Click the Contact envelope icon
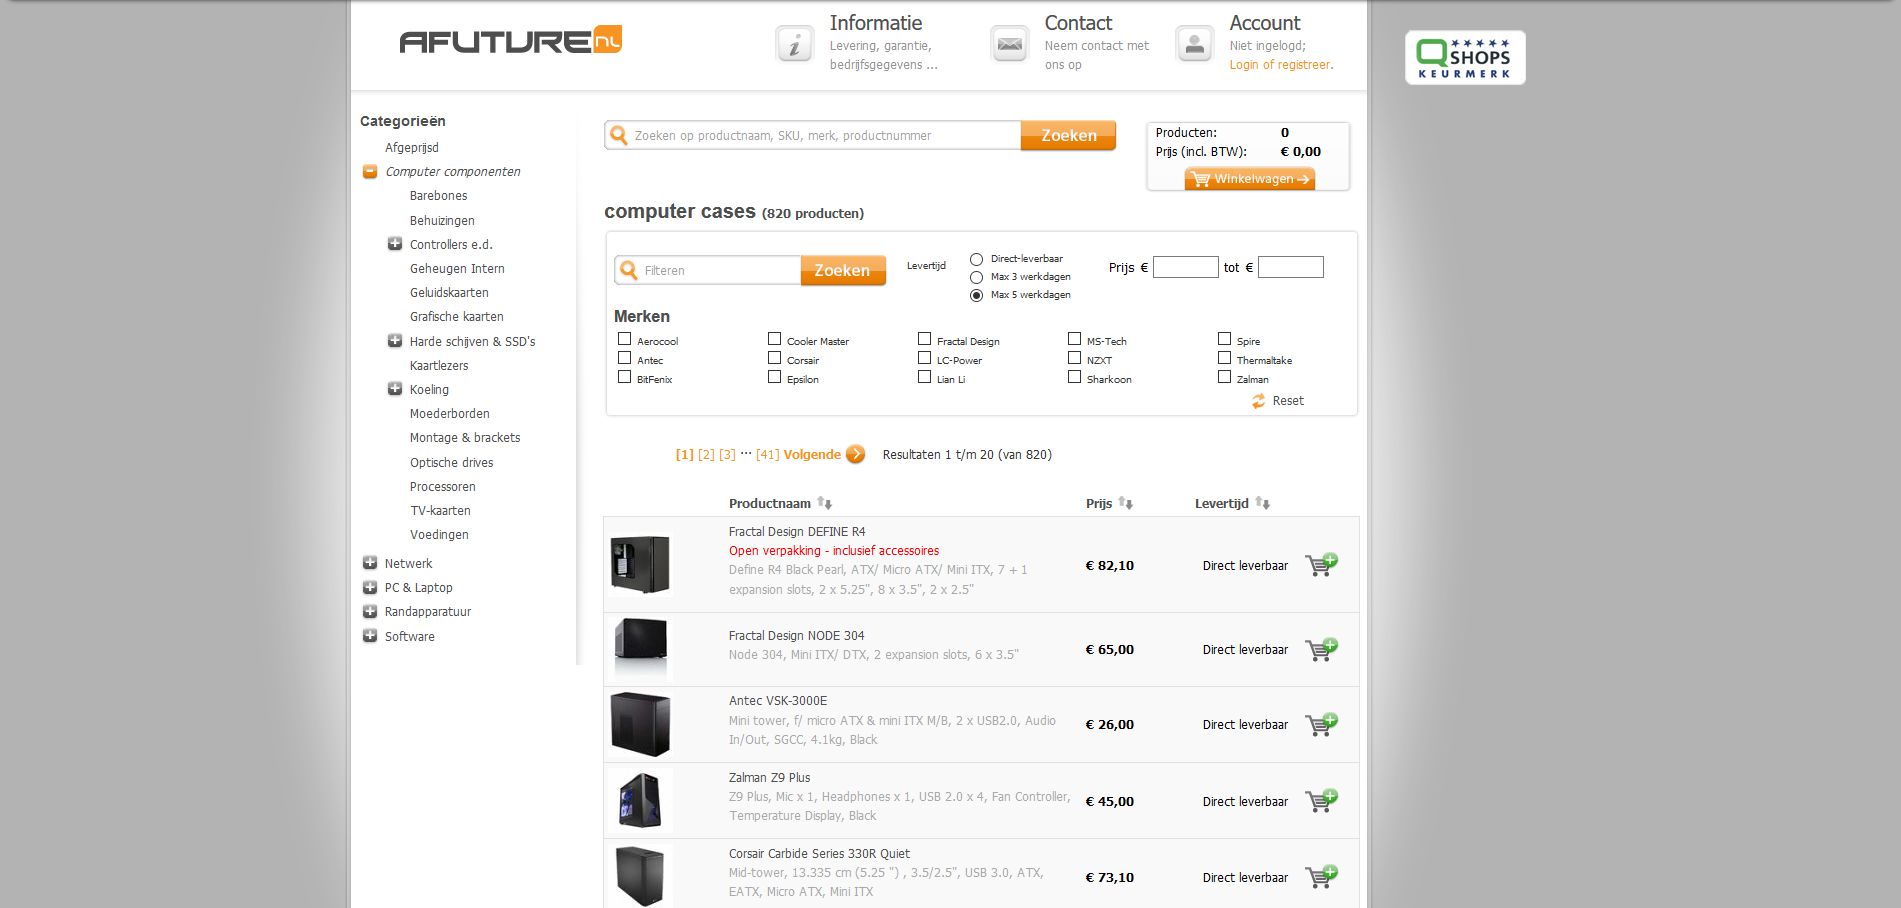The width and height of the screenshot is (1901, 908). pyautogui.click(x=1010, y=44)
